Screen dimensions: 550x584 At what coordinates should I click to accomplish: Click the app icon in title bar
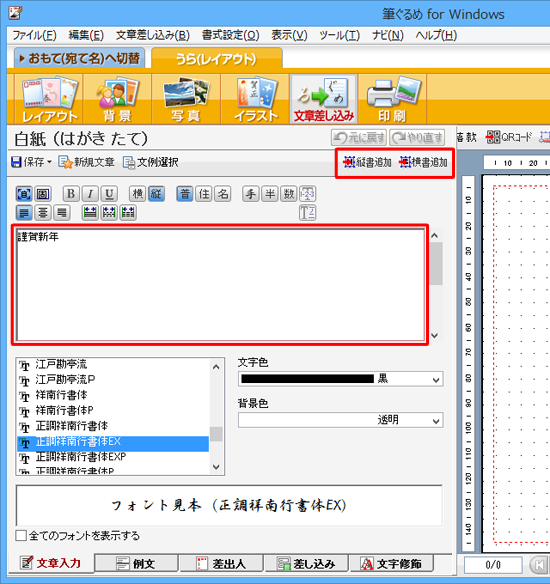coord(15,13)
